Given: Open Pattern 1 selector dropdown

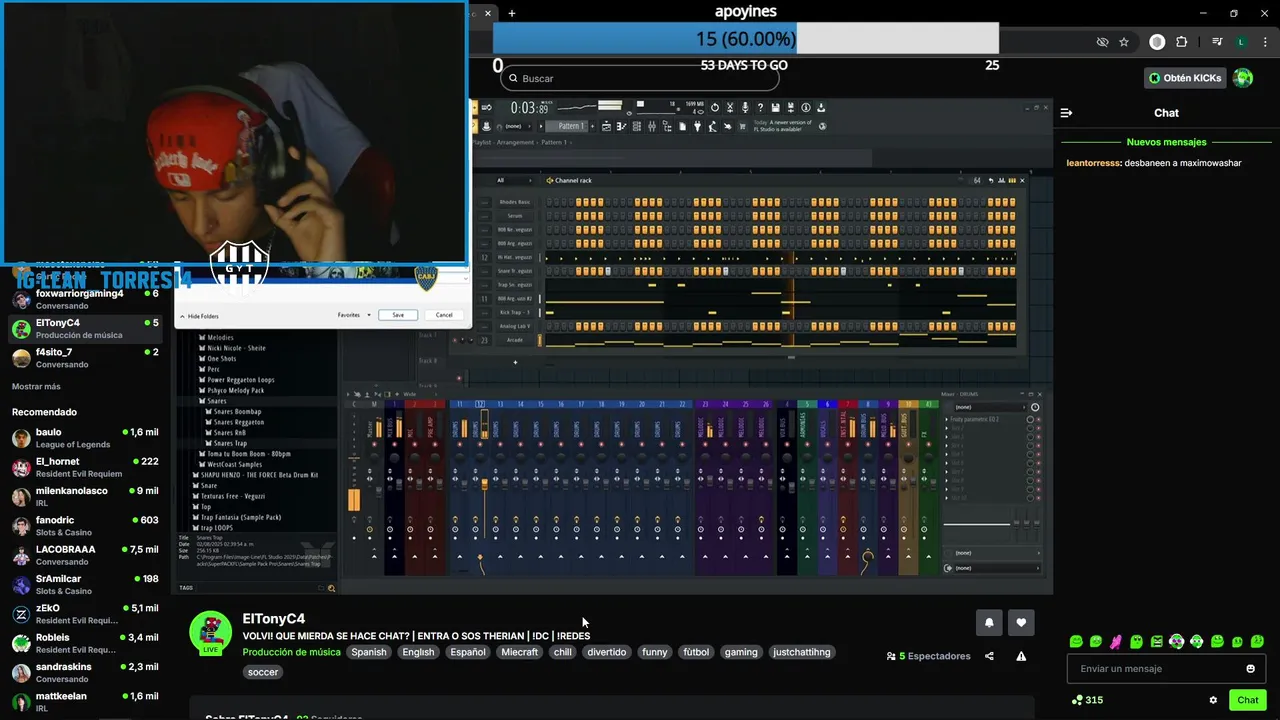Looking at the screenshot, I should click(571, 126).
